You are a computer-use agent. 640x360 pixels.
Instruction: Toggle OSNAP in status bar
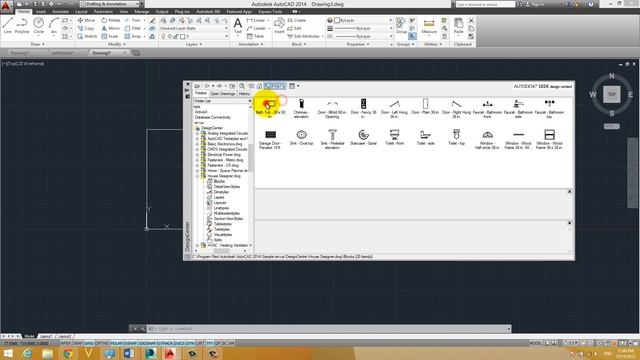point(130,344)
